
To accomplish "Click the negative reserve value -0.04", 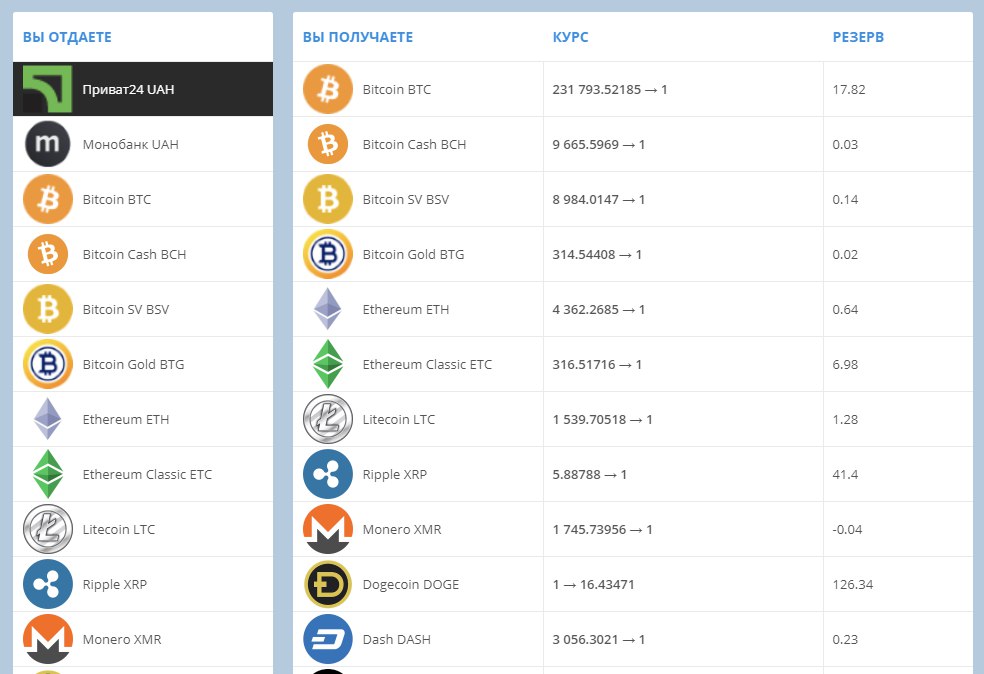I will point(847,529).
